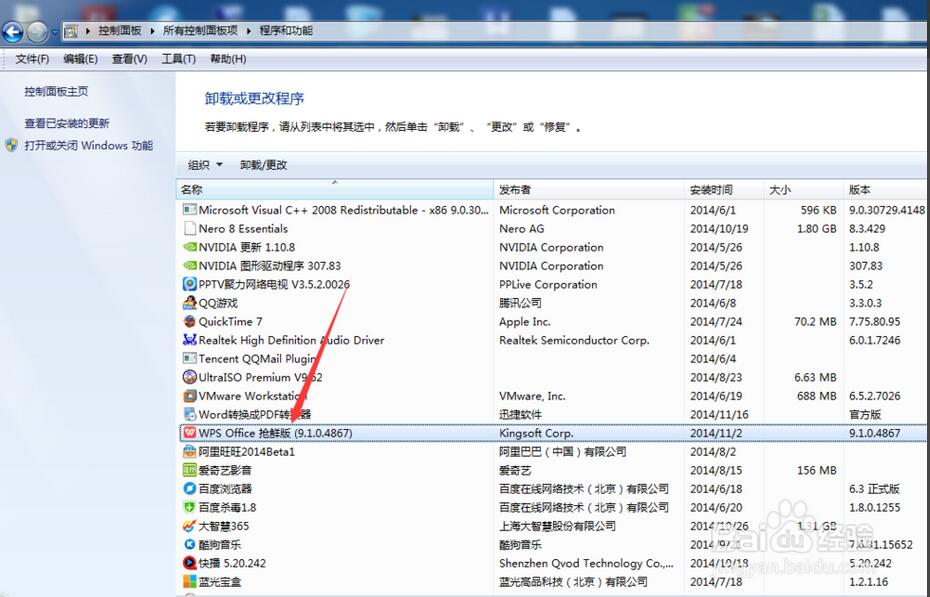Click the 阿里旺旺2014Beta1 icon
Viewport: 930px width, 597px height.
pos(189,452)
